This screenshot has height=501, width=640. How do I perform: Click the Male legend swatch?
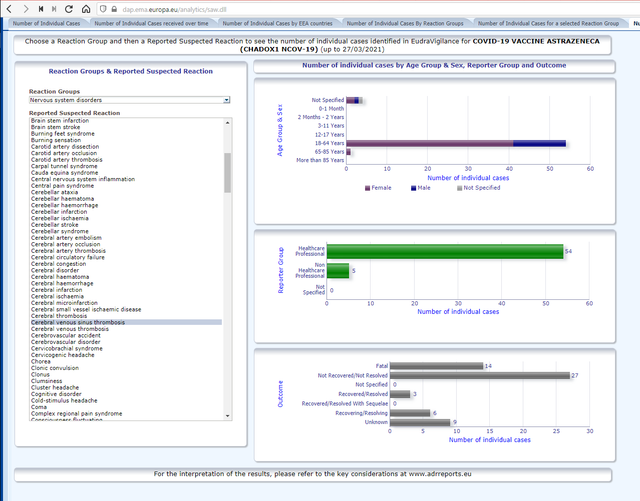pyautogui.click(x=413, y=188)
